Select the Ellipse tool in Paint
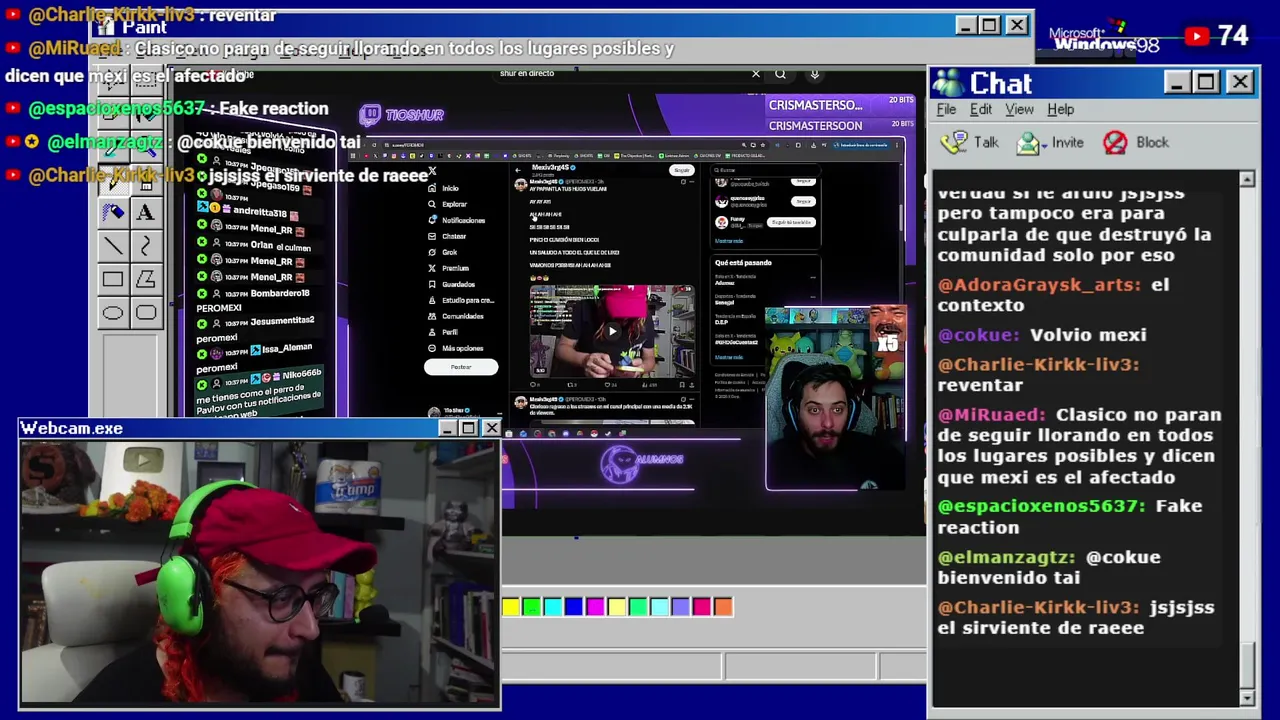The height and width of the screenshot is (720, 1280). pyautogui.click(x=113, y=313)
